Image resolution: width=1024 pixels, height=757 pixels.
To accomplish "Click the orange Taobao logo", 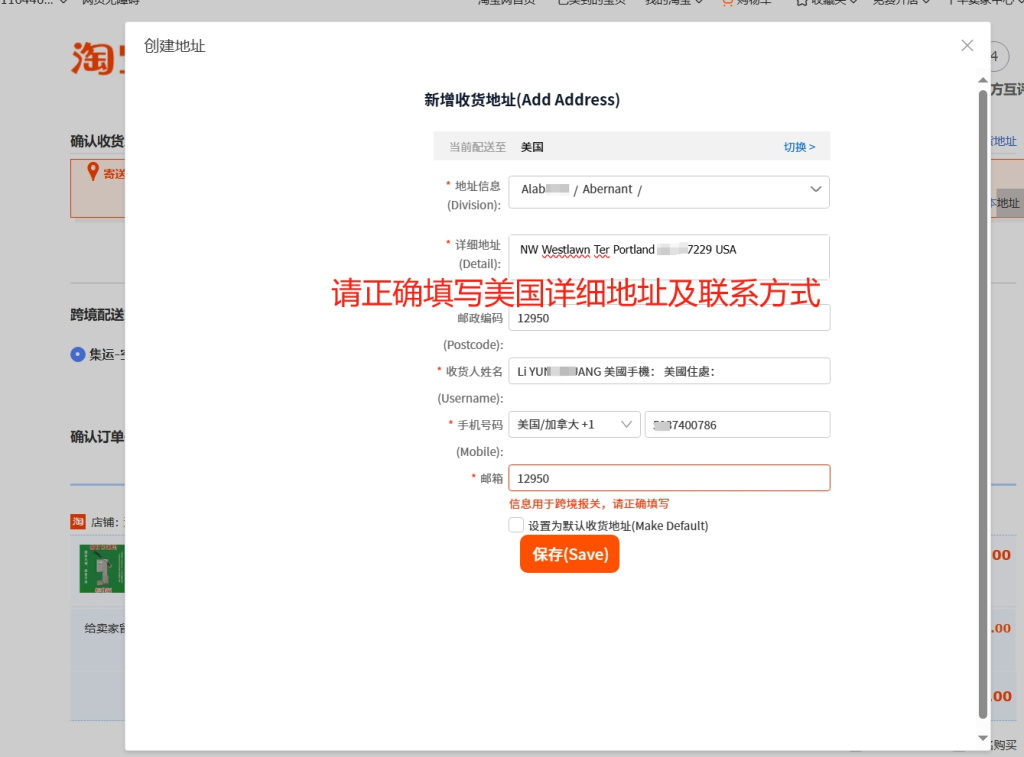I will 97,59.
